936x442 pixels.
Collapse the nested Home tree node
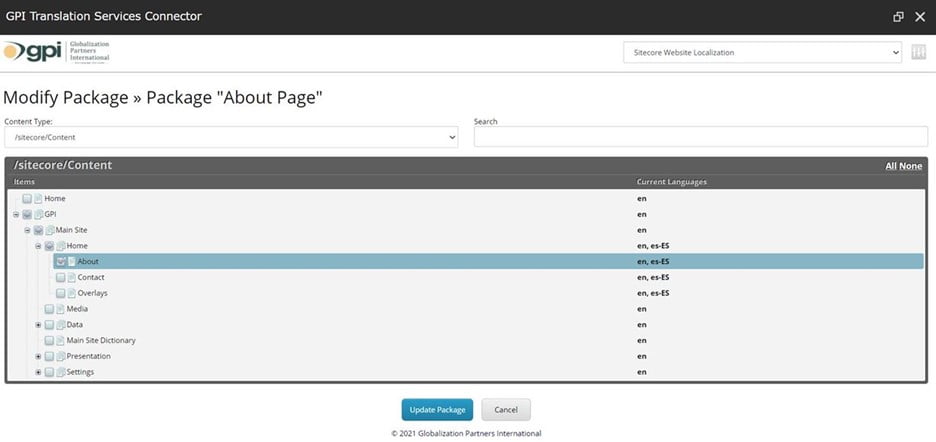click(38, 246)
